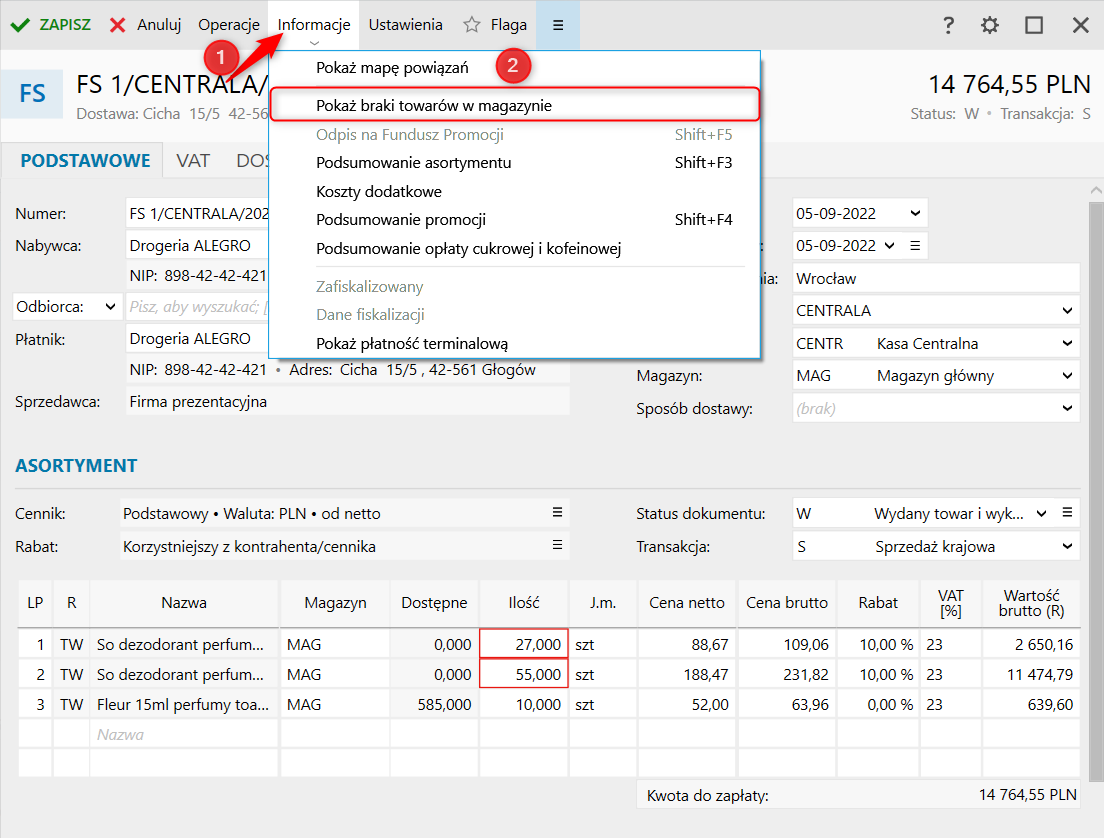
Task: Click the empty Nazwa row field
Action: 184,735
